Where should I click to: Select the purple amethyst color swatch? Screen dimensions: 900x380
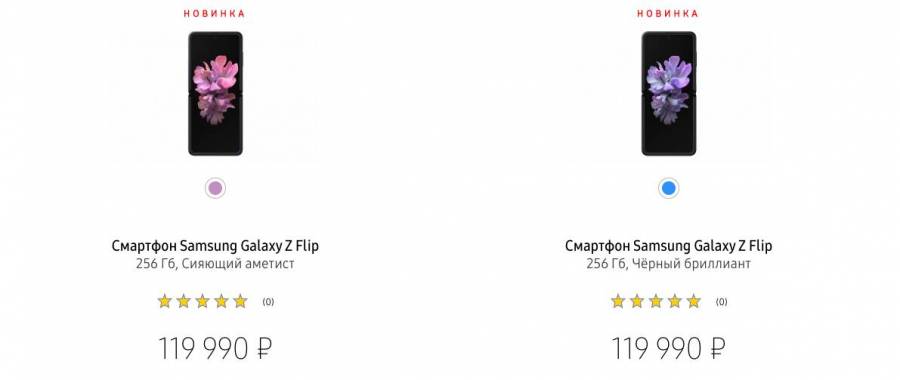click(215, 188)
